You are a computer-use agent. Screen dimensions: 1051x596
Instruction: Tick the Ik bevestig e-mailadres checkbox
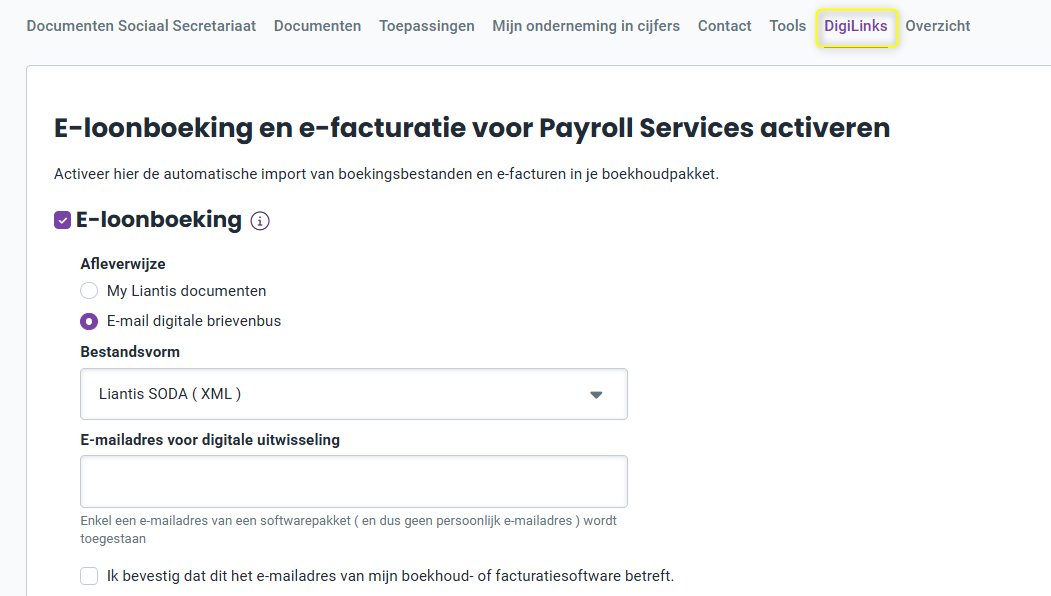point(89,576)
